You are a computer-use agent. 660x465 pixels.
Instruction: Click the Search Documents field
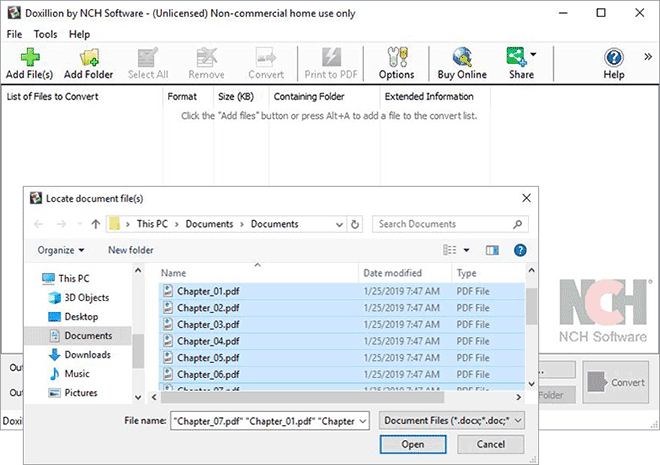pos(450,224)
